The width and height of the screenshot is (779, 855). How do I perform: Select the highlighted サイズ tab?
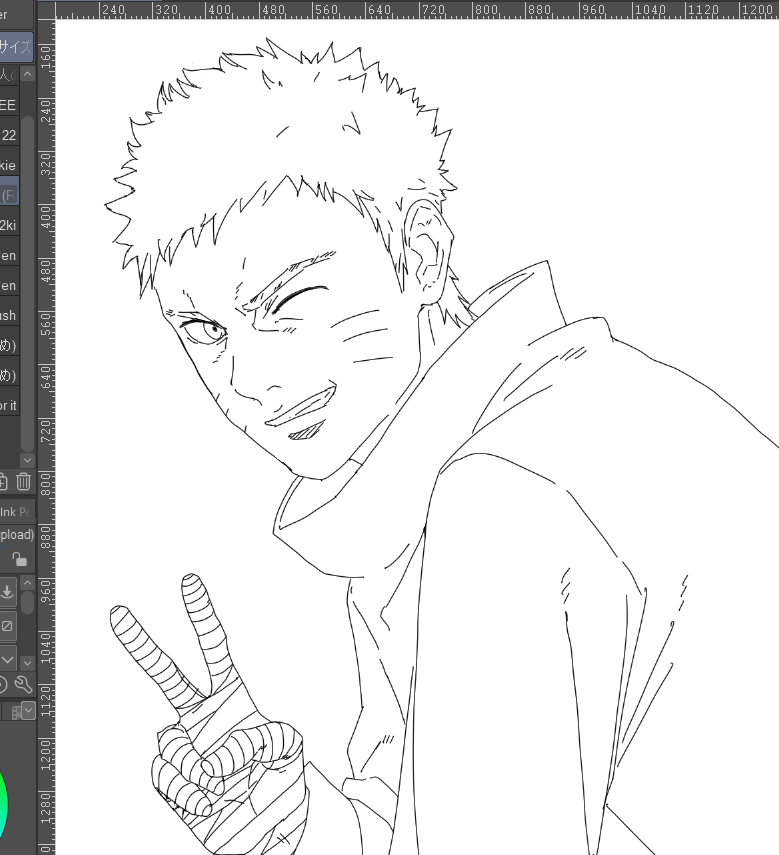[x=16, y=47]
